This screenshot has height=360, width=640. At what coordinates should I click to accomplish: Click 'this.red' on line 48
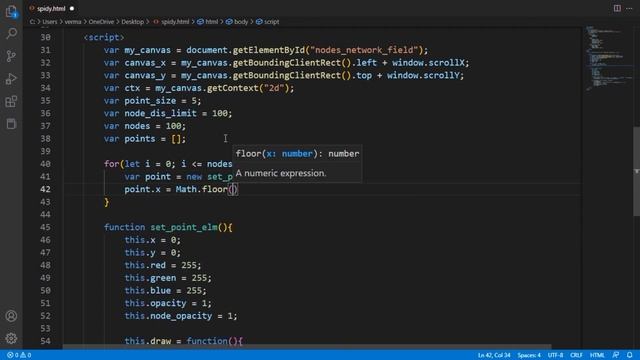point(145,265)
